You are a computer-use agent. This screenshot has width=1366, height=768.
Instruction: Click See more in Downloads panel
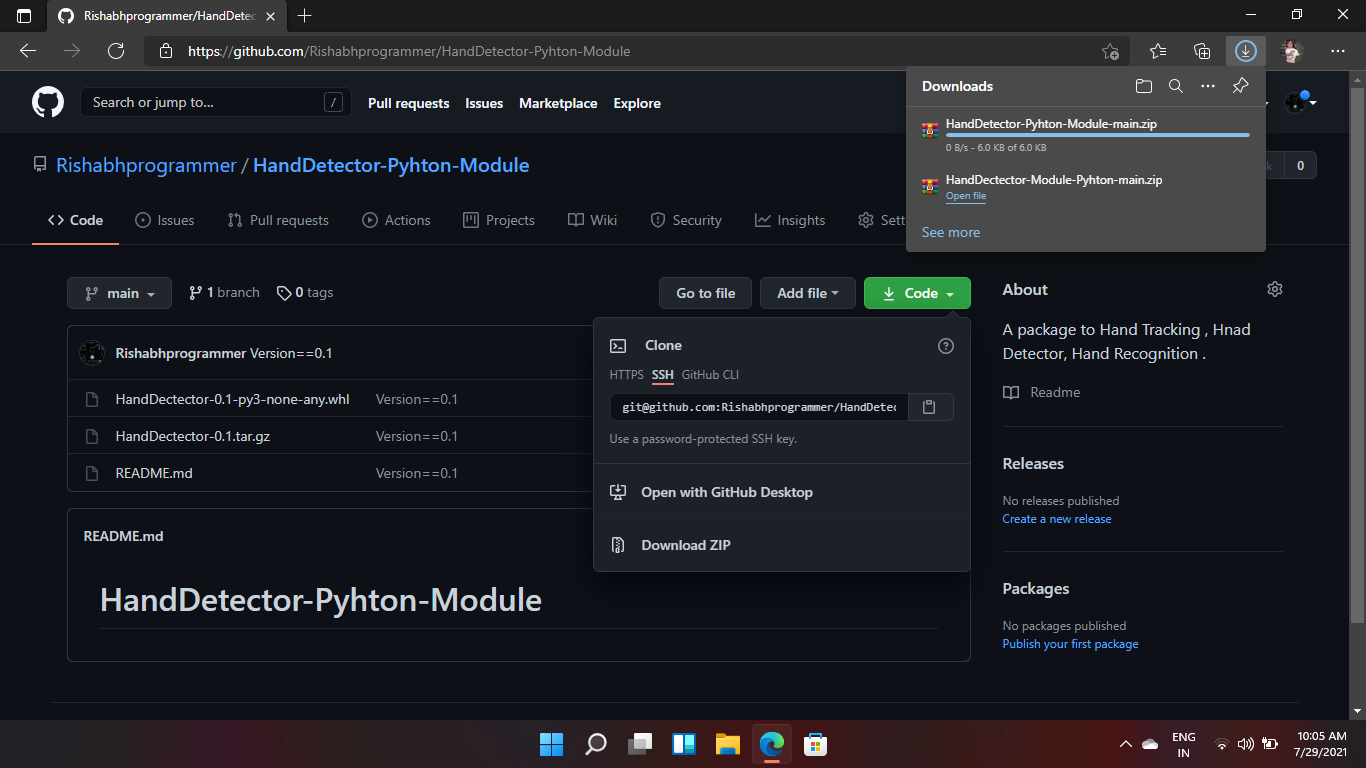[x=951, y=232]
